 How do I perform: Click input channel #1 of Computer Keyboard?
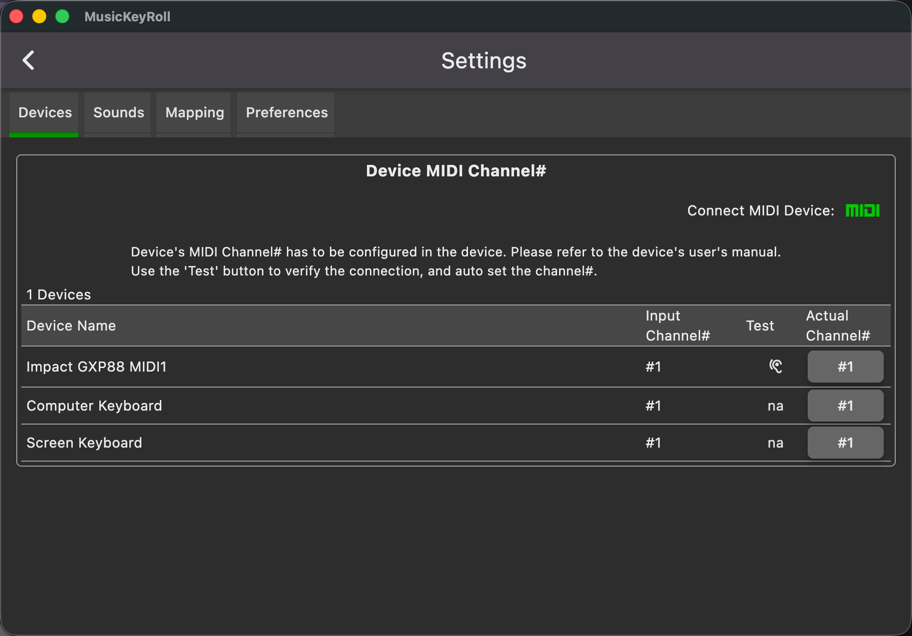(x=653, y=406)
